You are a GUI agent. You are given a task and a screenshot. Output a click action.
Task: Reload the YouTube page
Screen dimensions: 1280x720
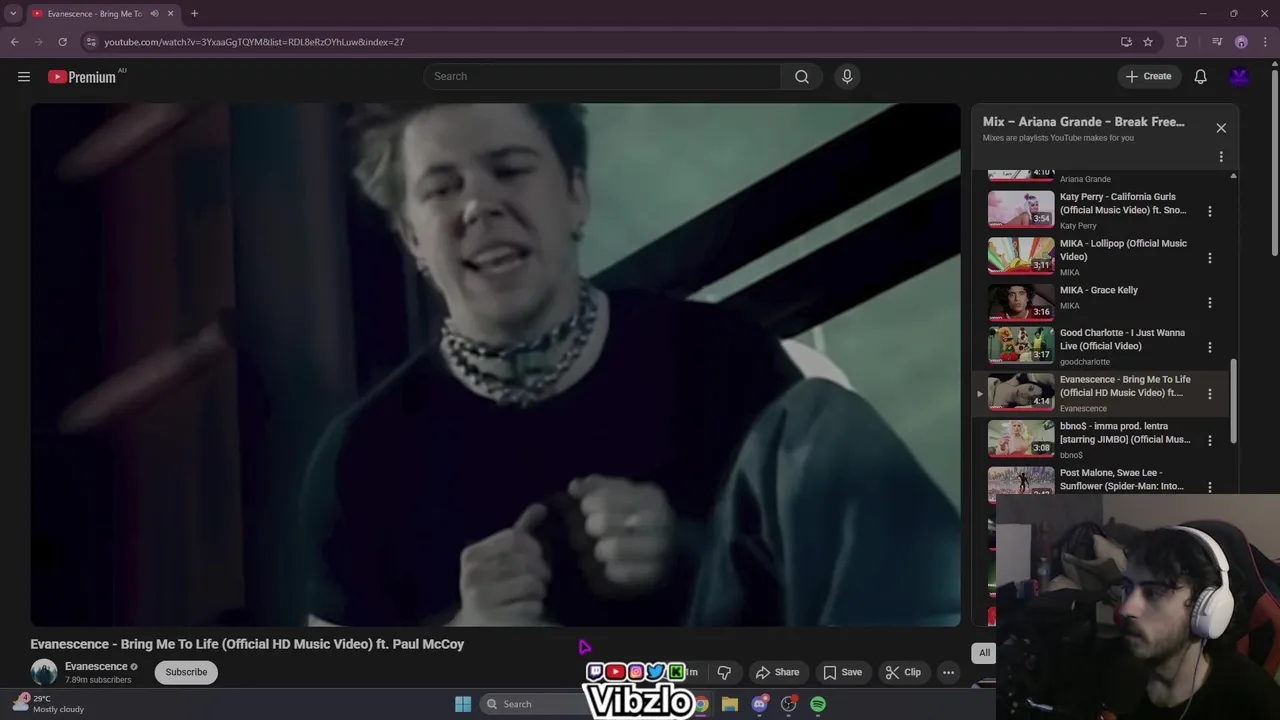[x=62, y=42]
